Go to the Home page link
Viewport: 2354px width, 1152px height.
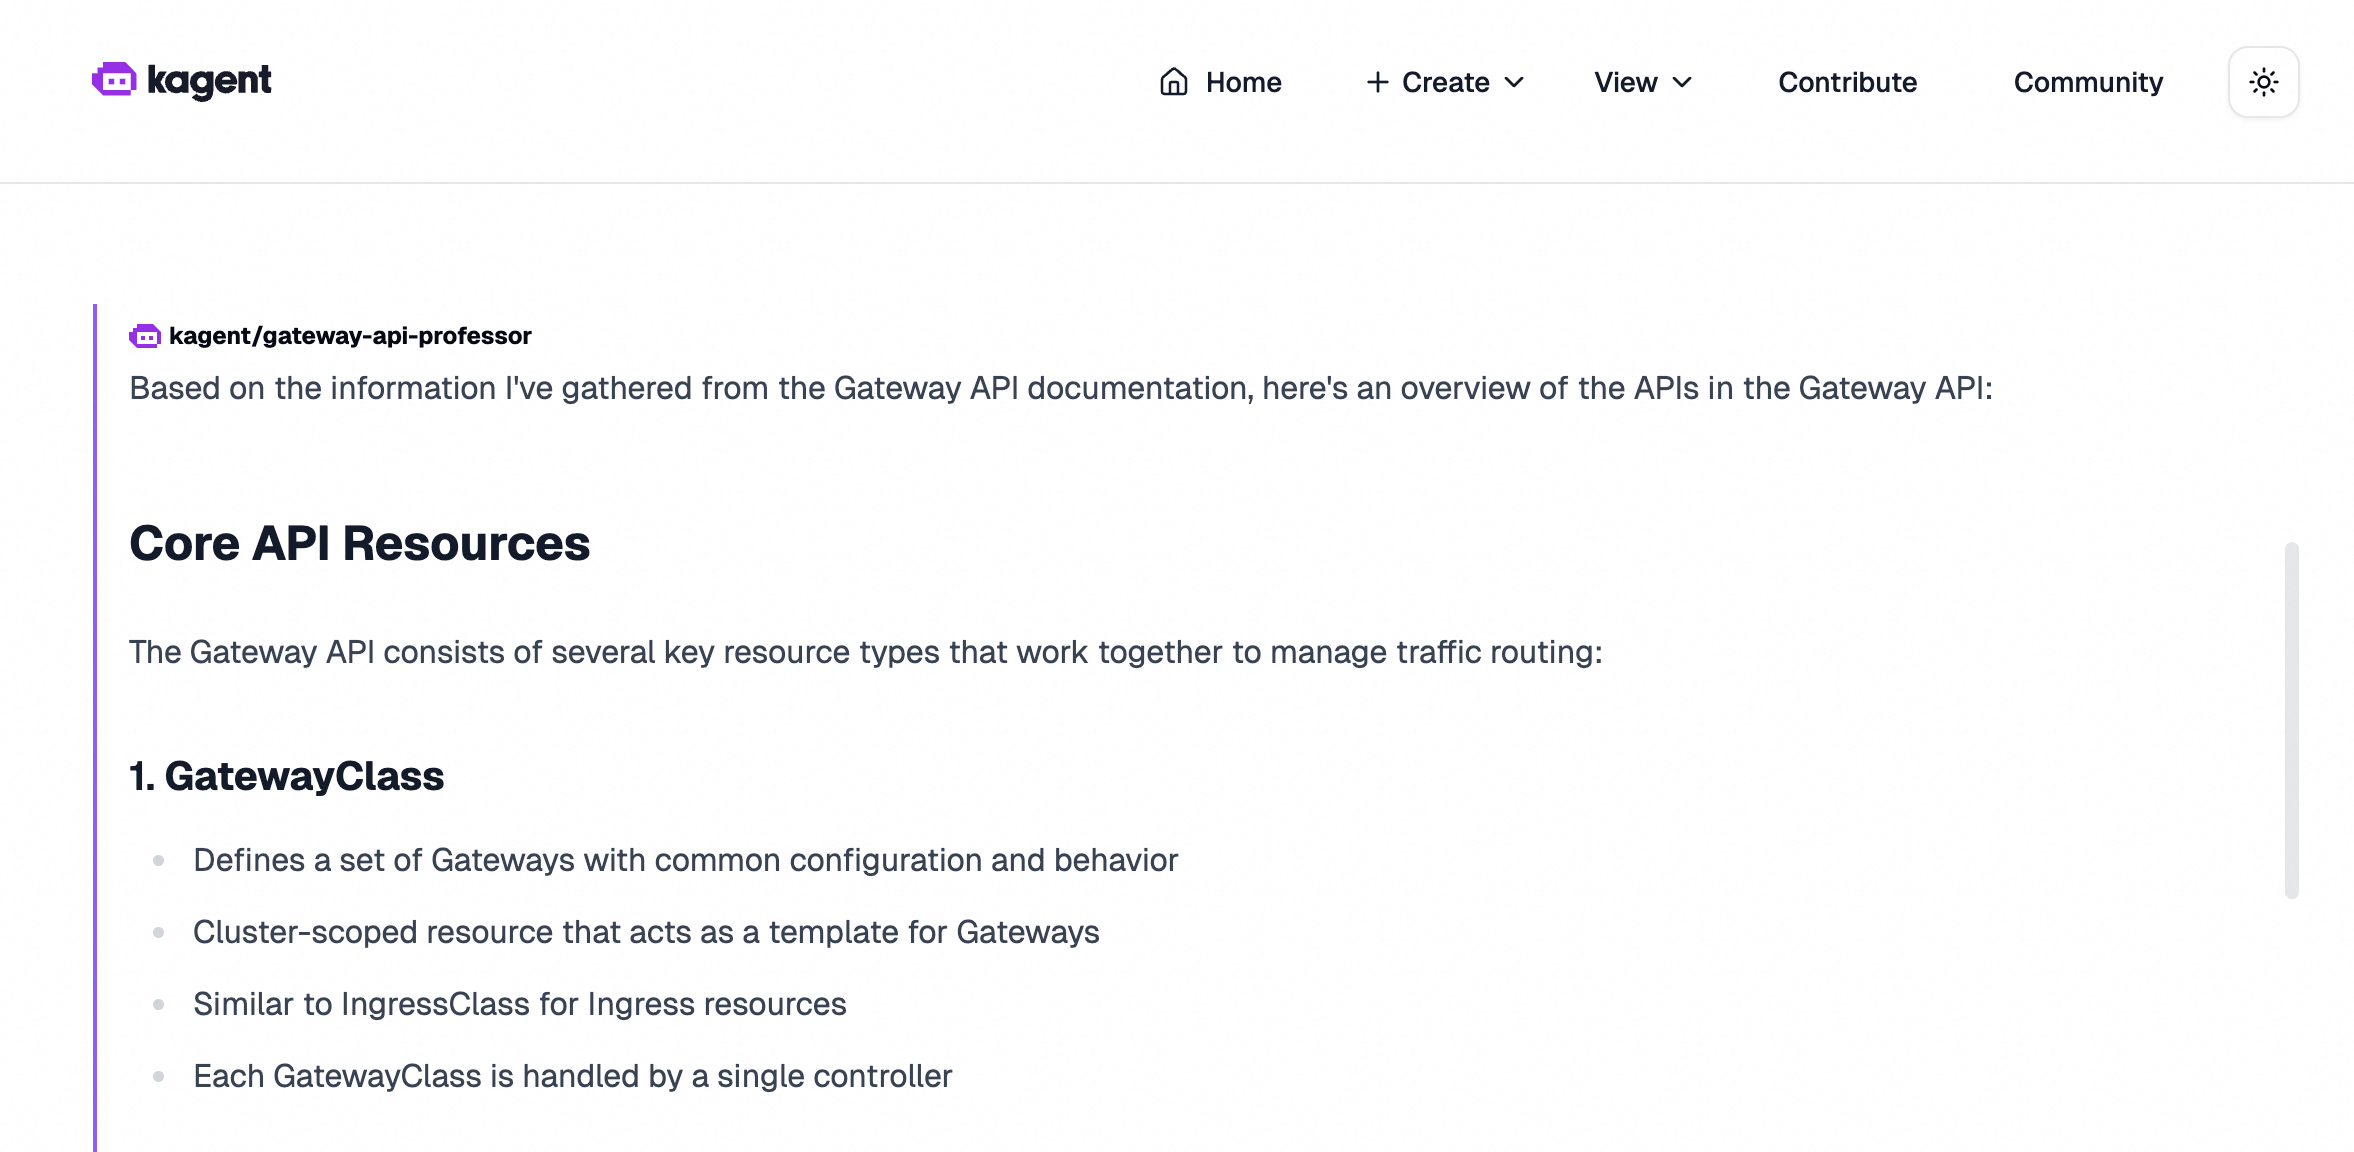pos(1243,82)
